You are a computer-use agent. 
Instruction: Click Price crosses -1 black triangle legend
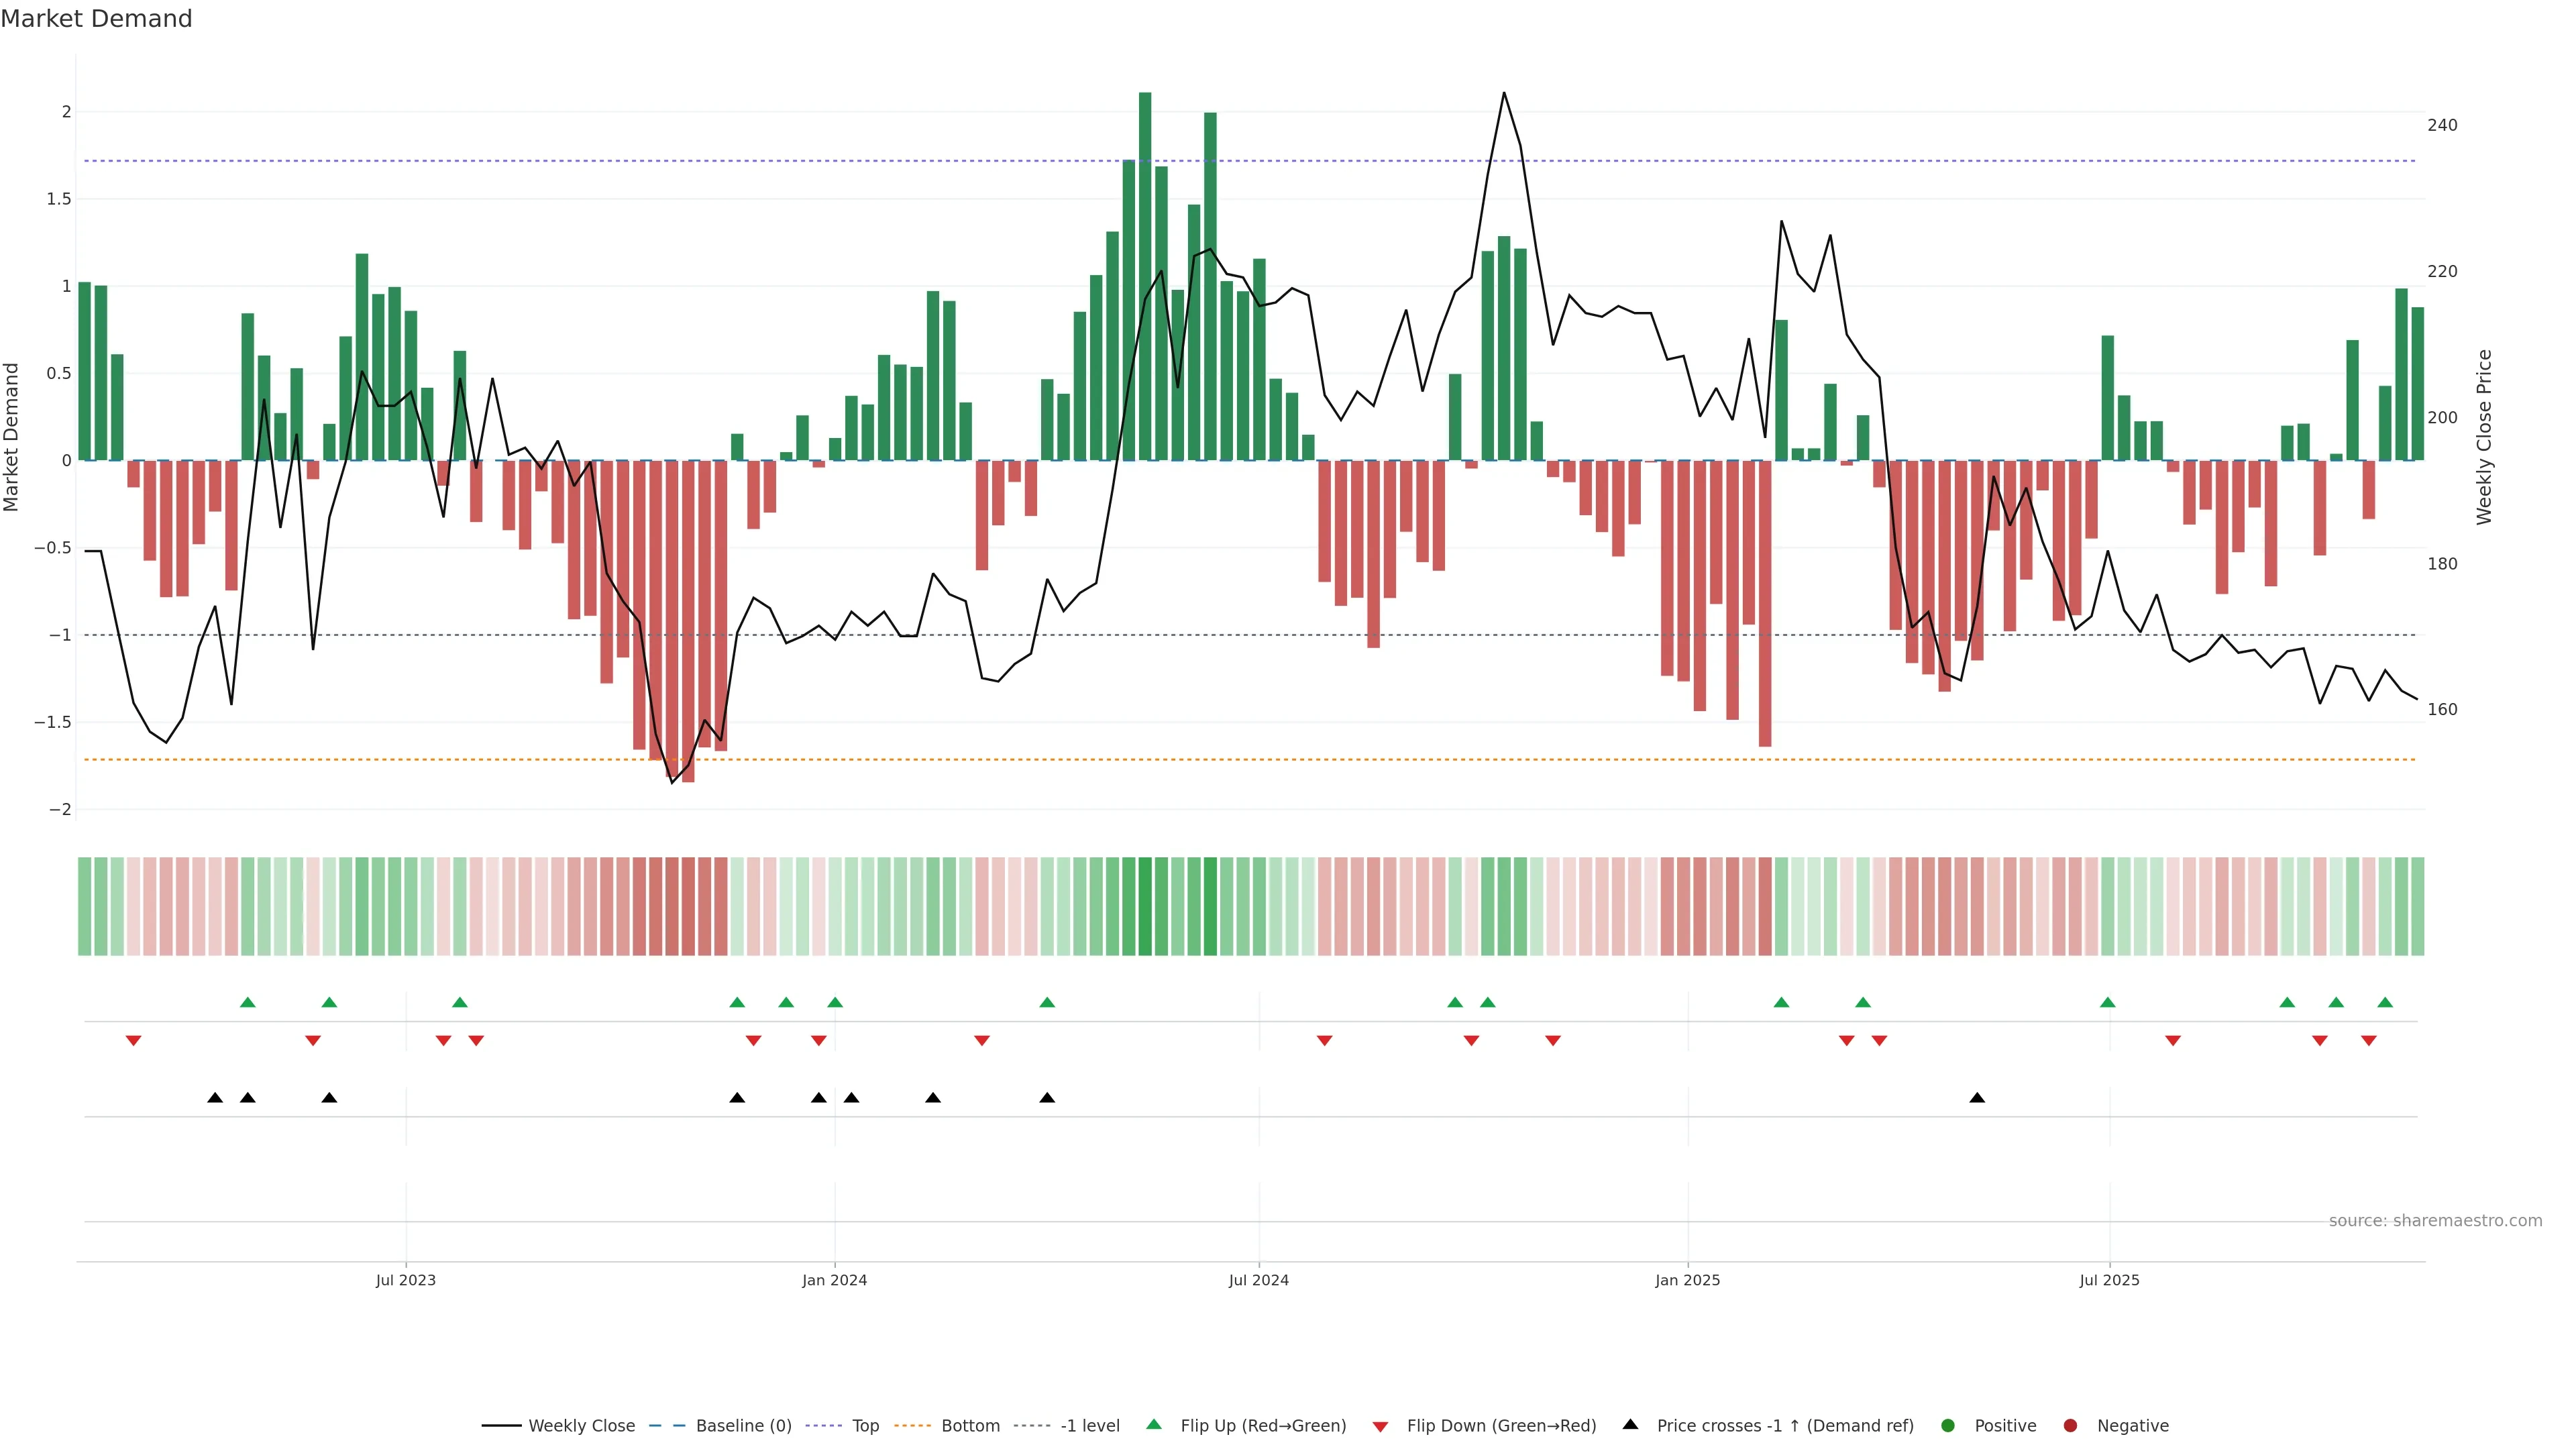click(x=1630, y=1425)
